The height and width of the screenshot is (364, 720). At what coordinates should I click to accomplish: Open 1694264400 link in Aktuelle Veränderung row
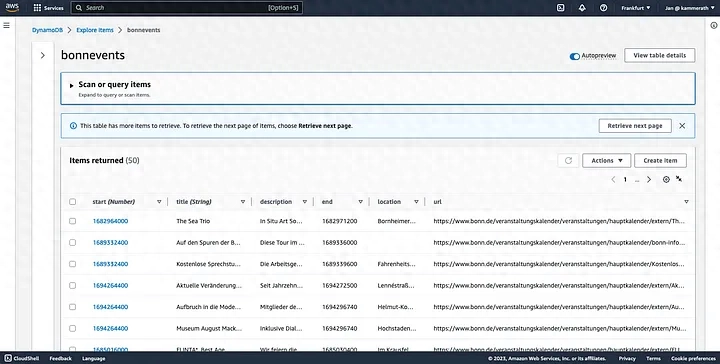110,286
